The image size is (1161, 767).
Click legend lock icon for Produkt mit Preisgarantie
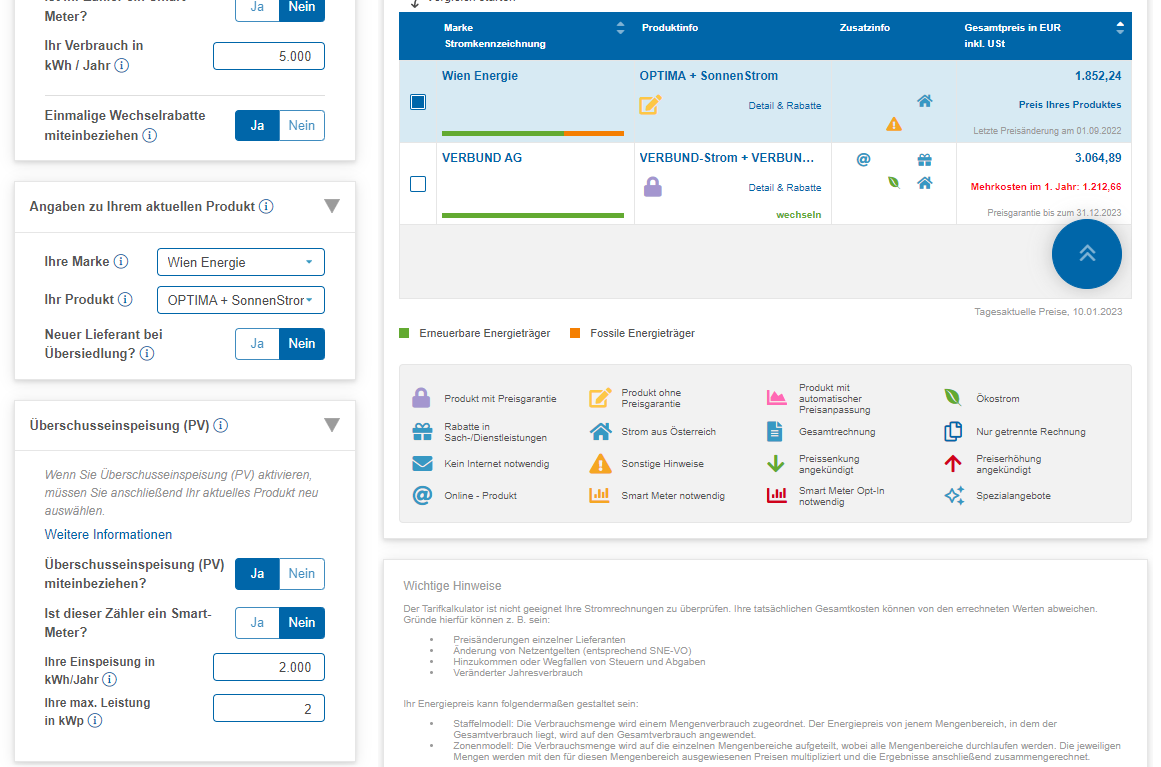pos(421,398)
